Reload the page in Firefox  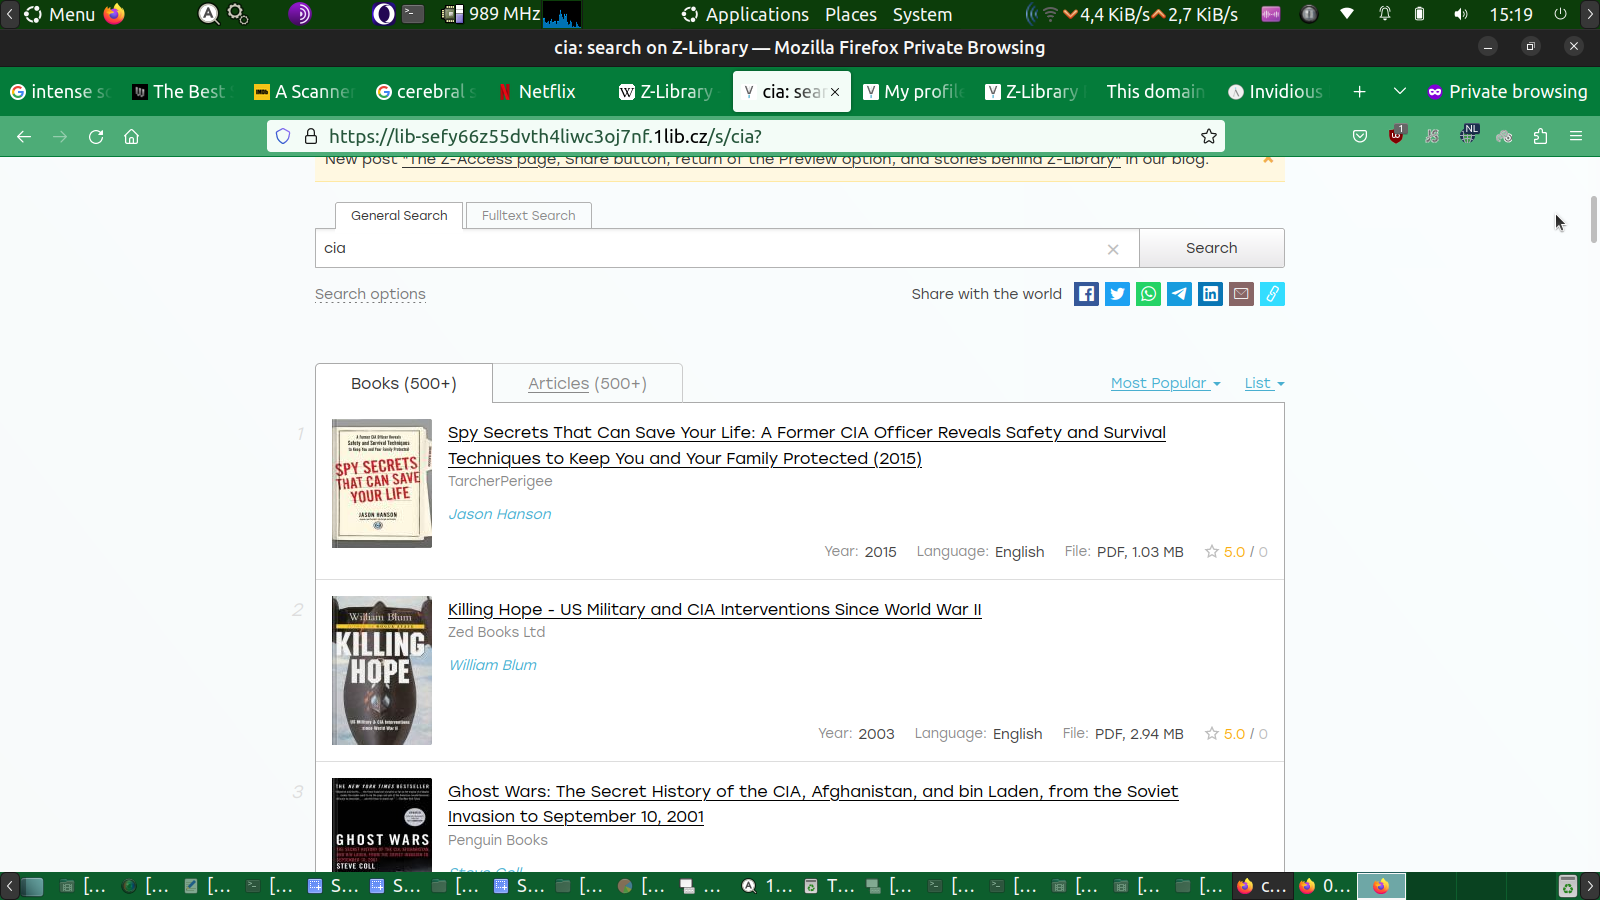click(x=96, y=137)
